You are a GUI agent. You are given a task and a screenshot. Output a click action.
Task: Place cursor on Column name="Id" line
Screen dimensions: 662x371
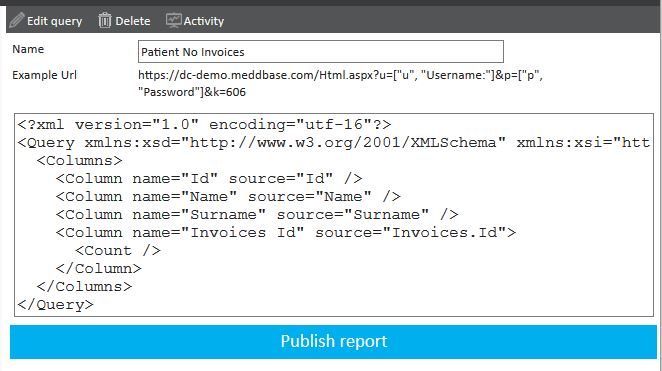209,179
